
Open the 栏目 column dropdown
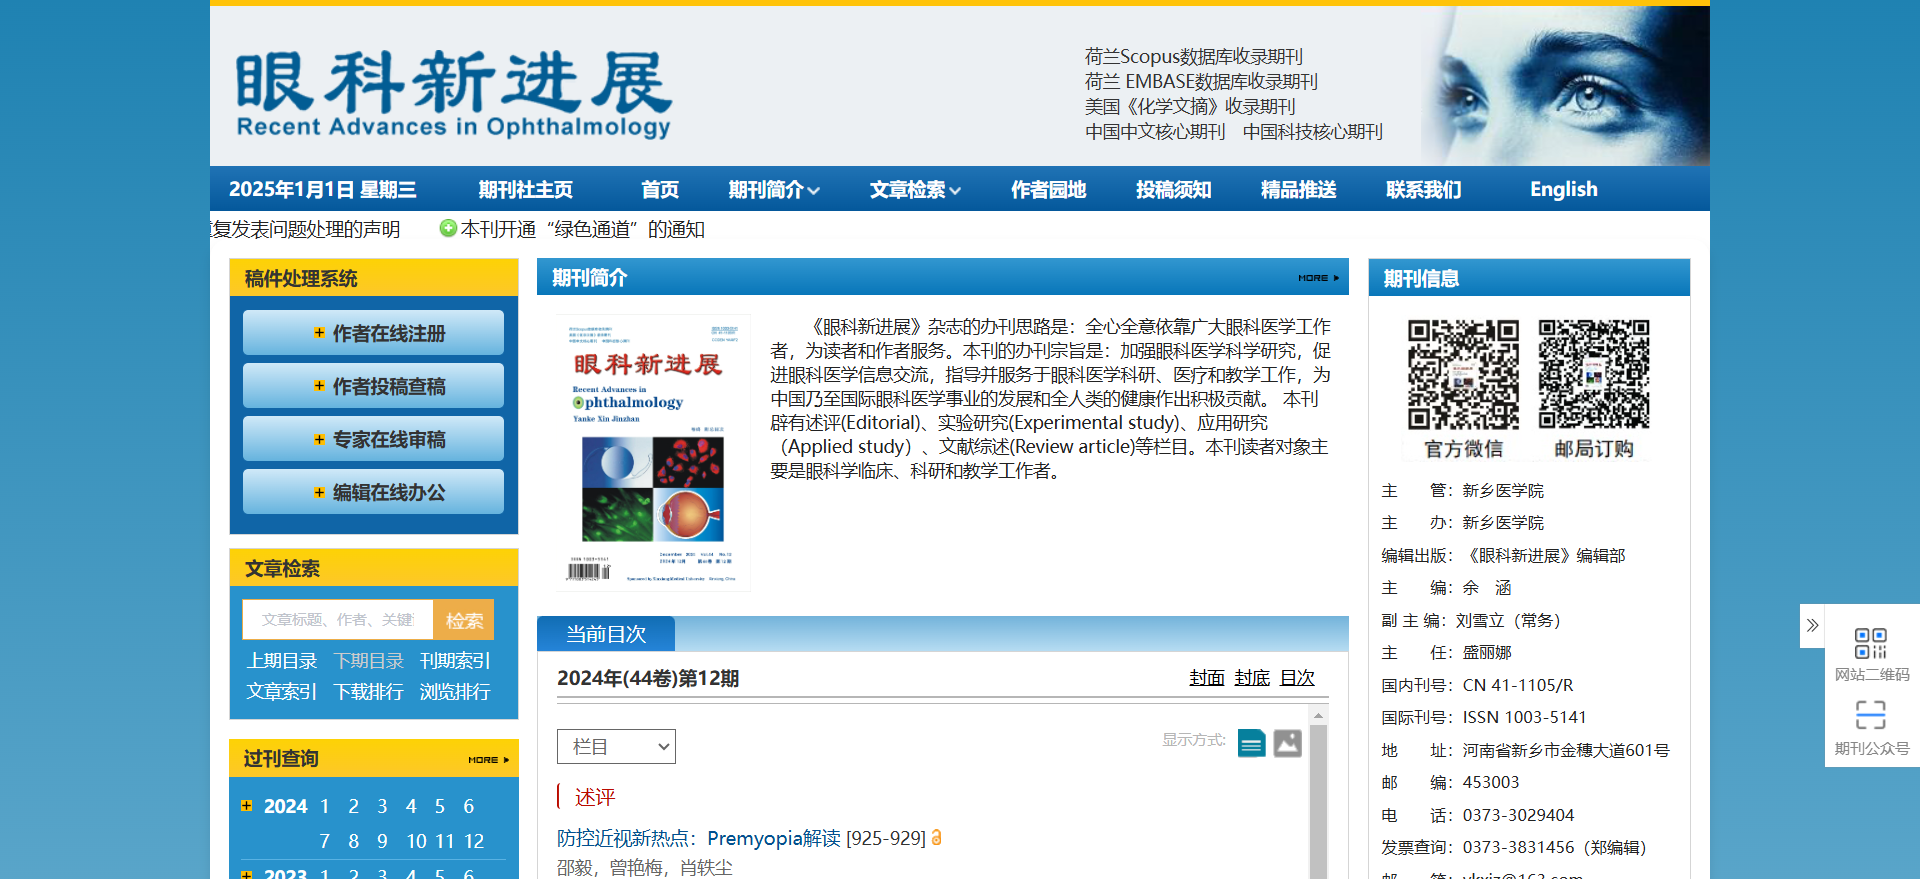(616, 747)
